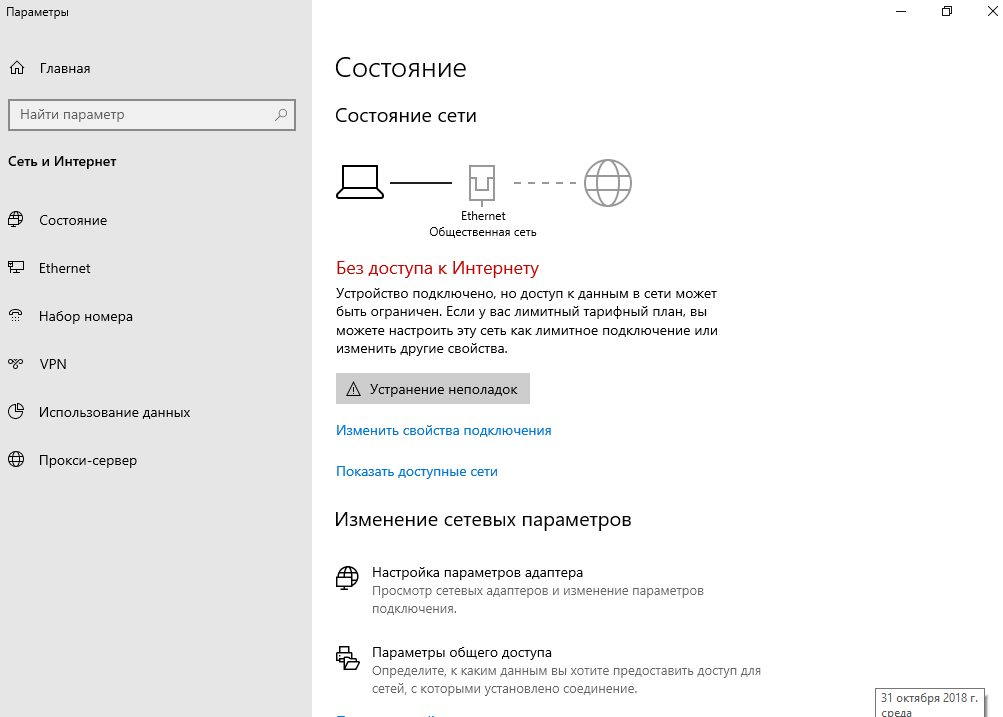Minimize the Параметры window
The width and height of the screenshot is (1003, 717).
(x=901, y=12)
